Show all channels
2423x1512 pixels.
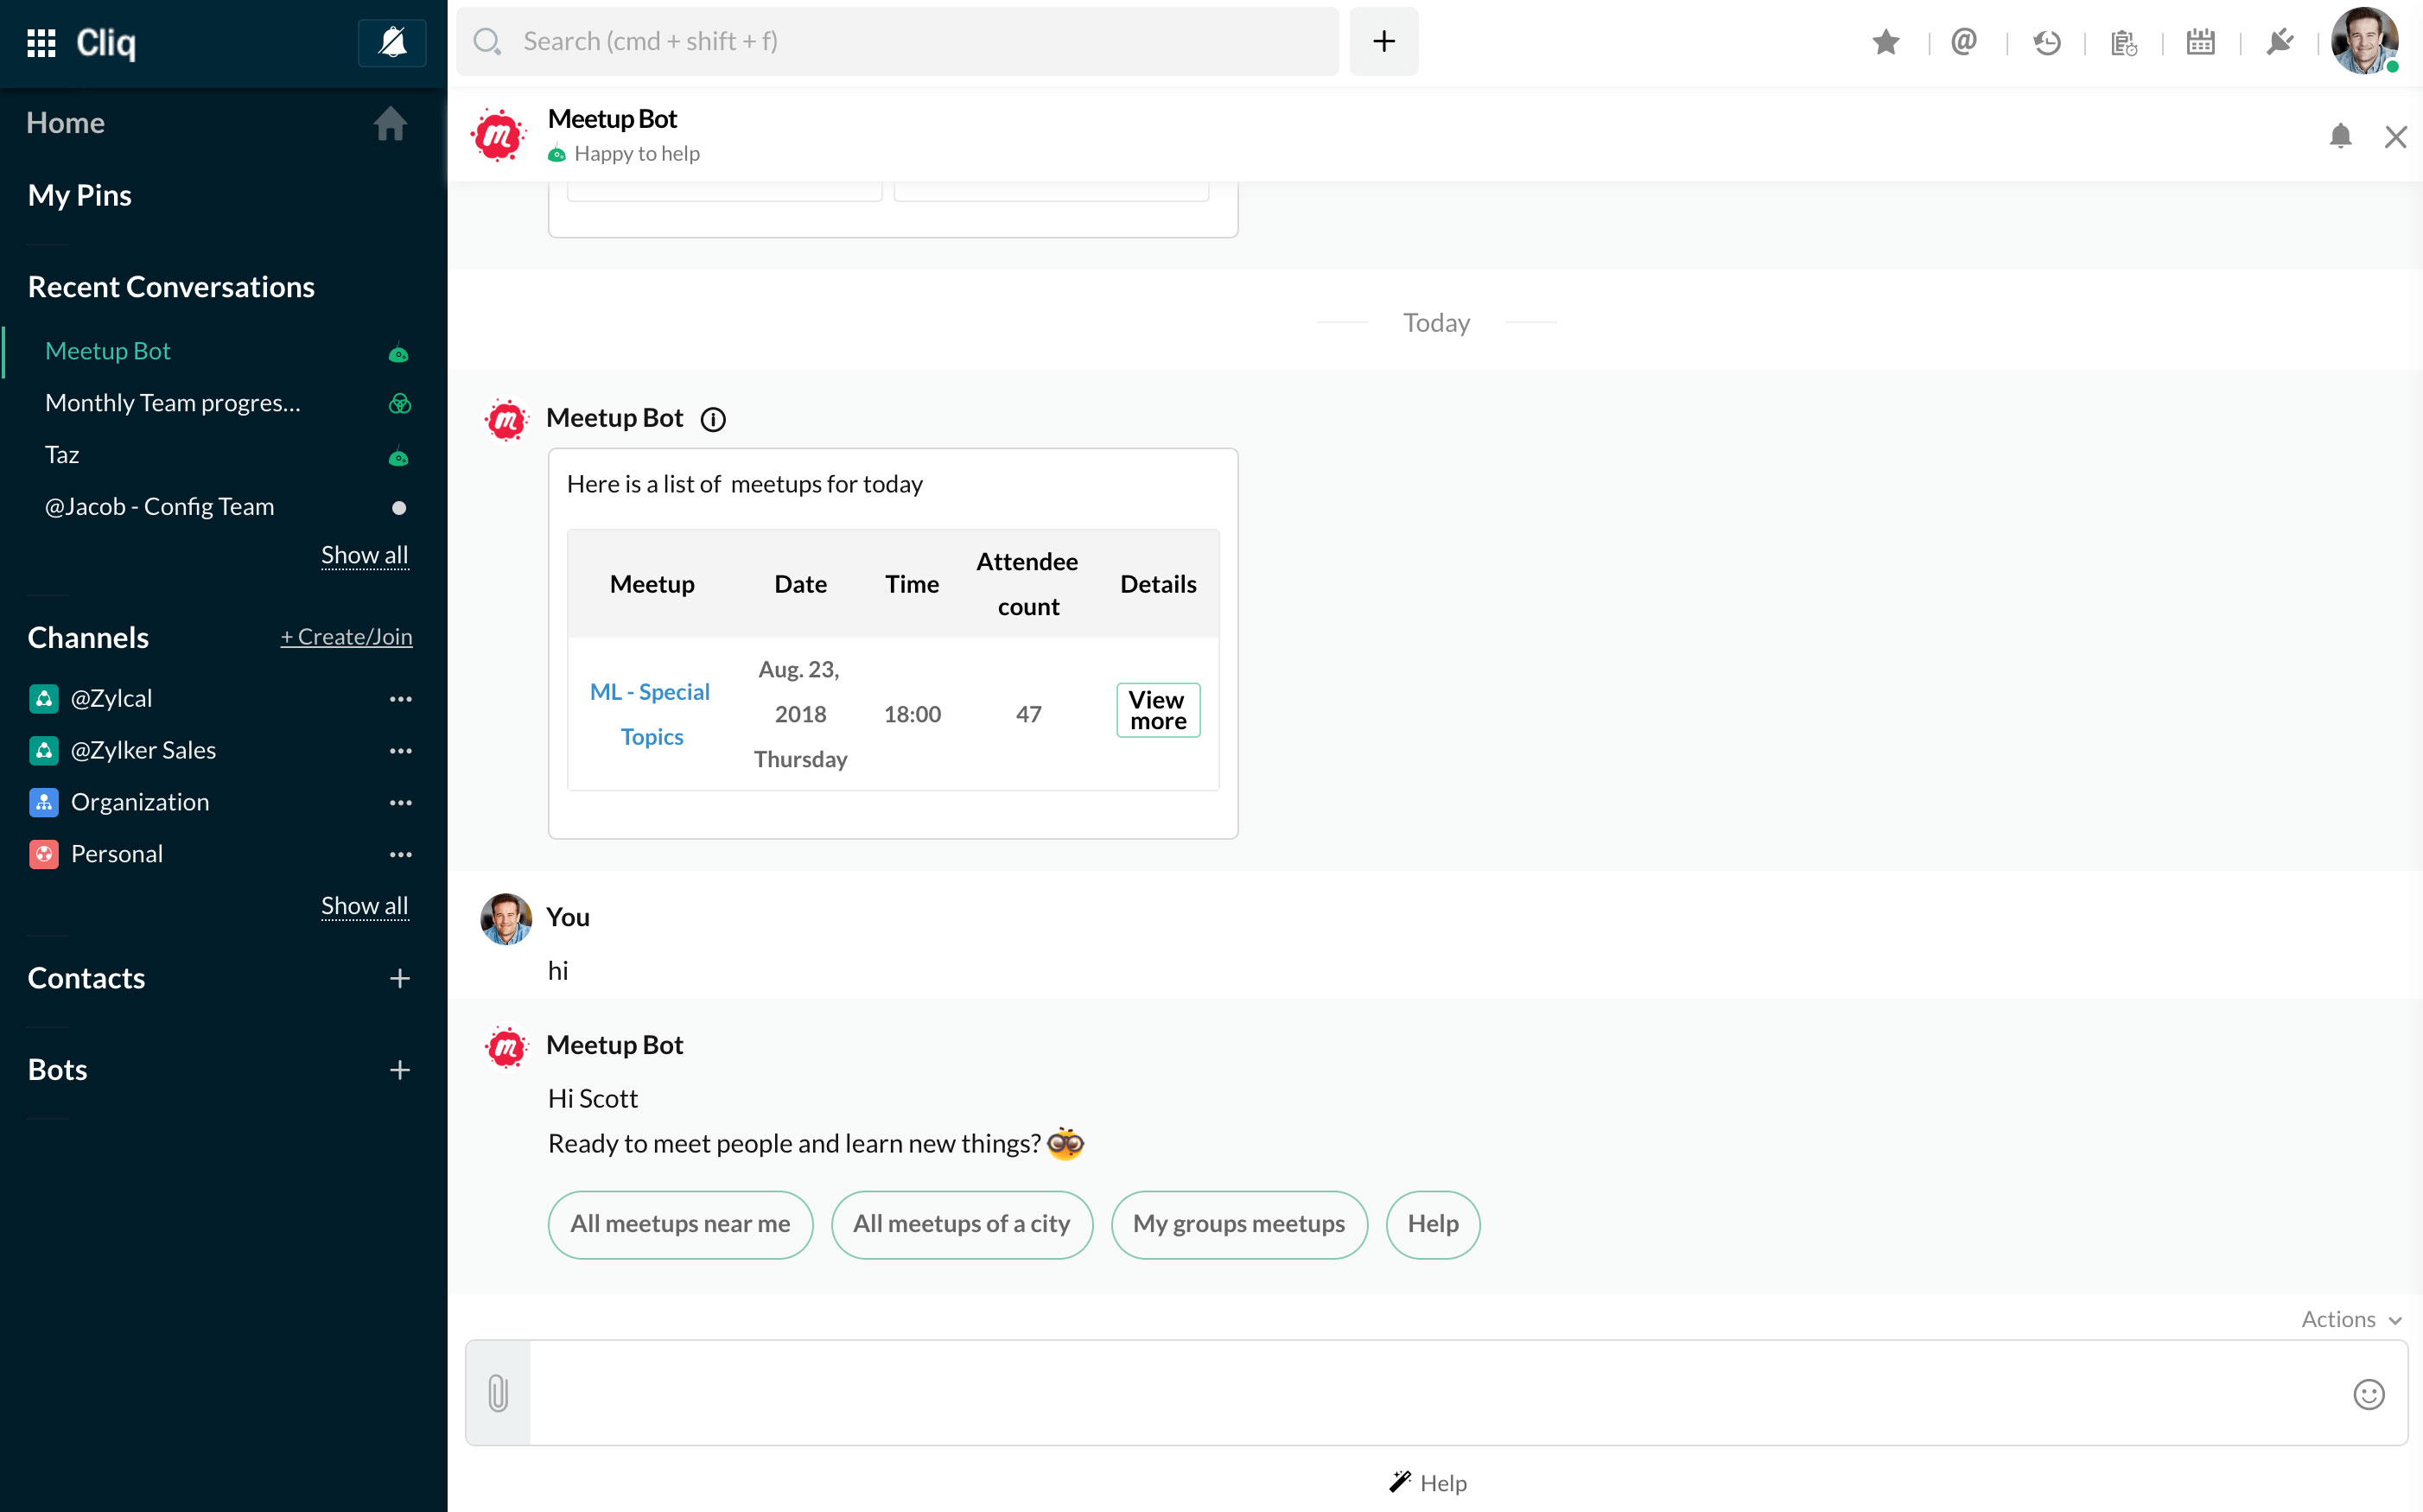tap(365, 906)
